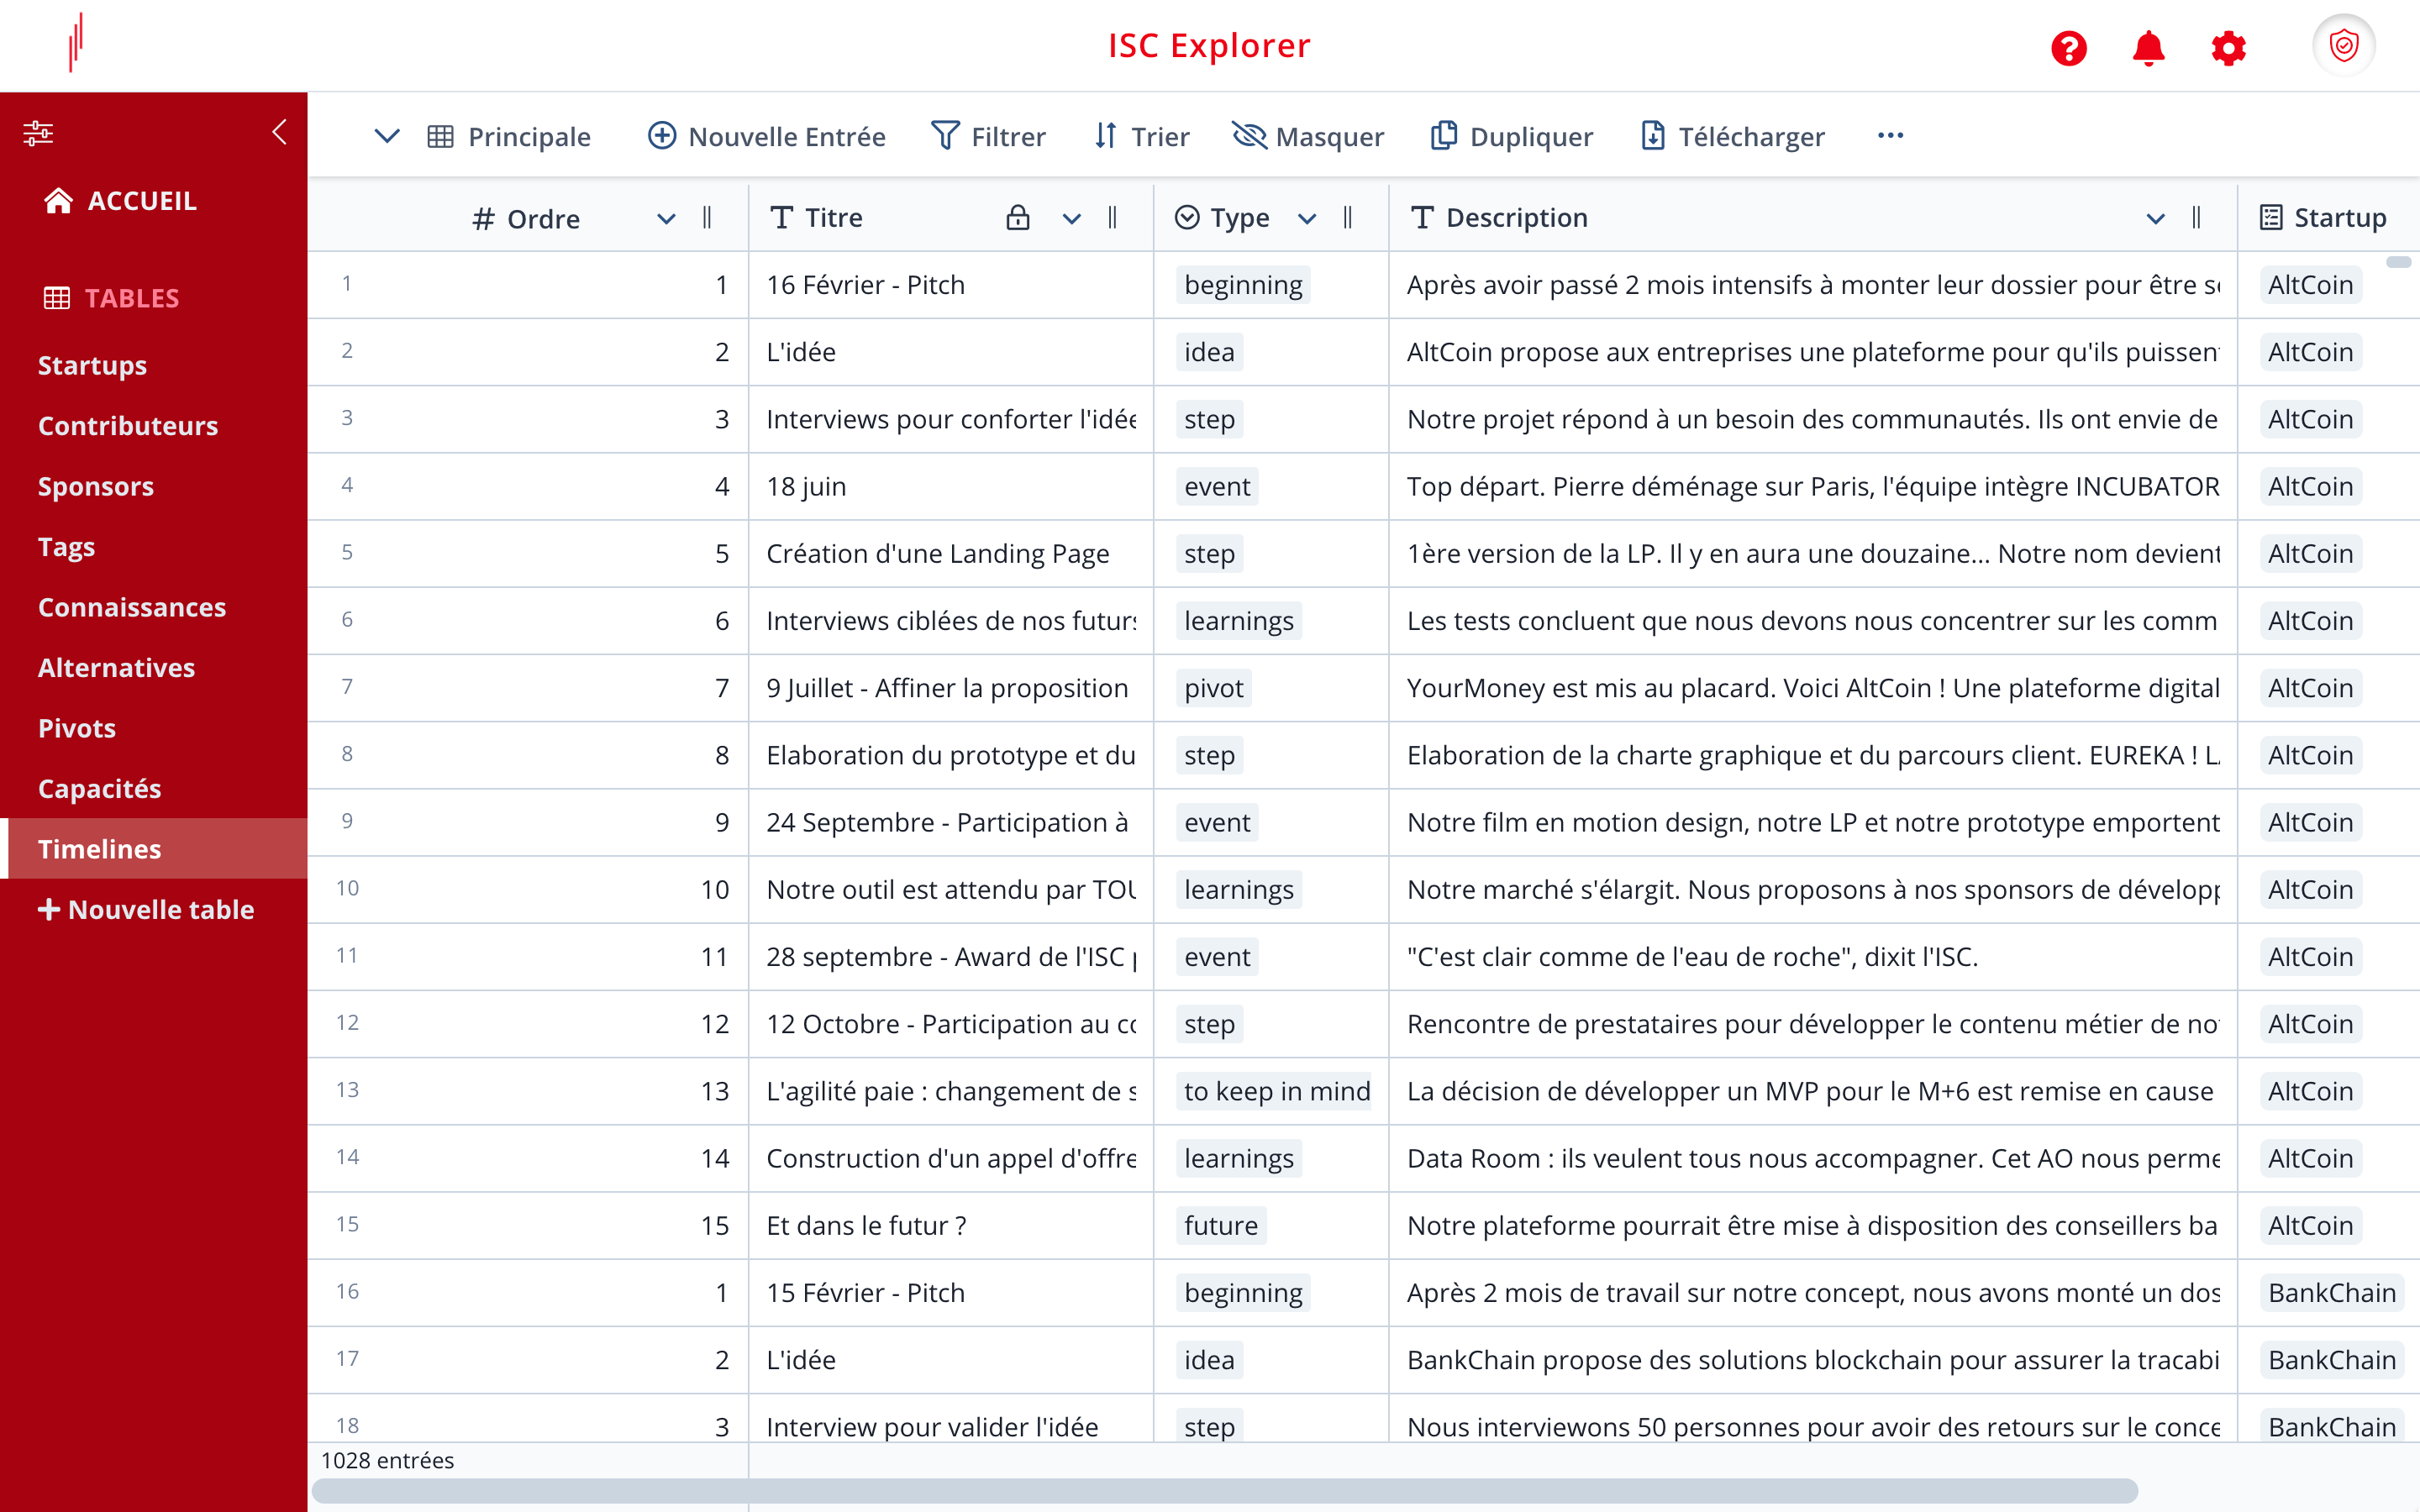
Task: Open notifications bell icon
Action: 2148,48
